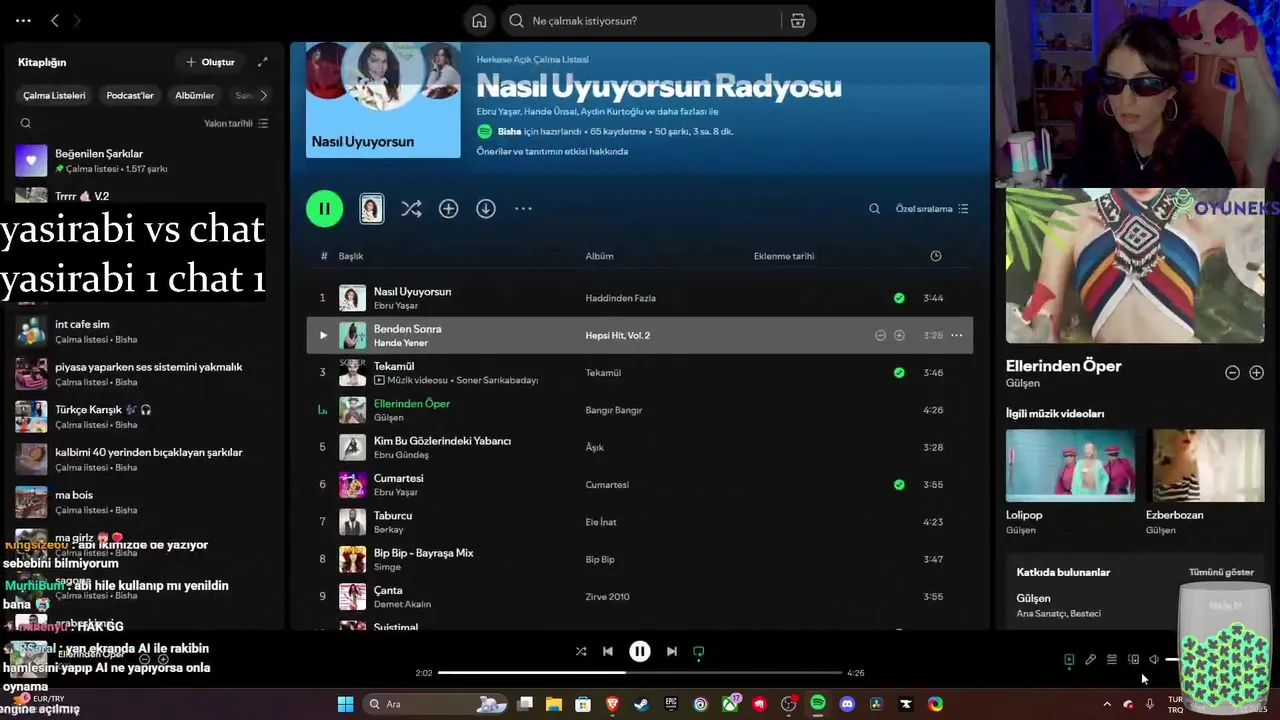Open the play queue

(1111, 660)
